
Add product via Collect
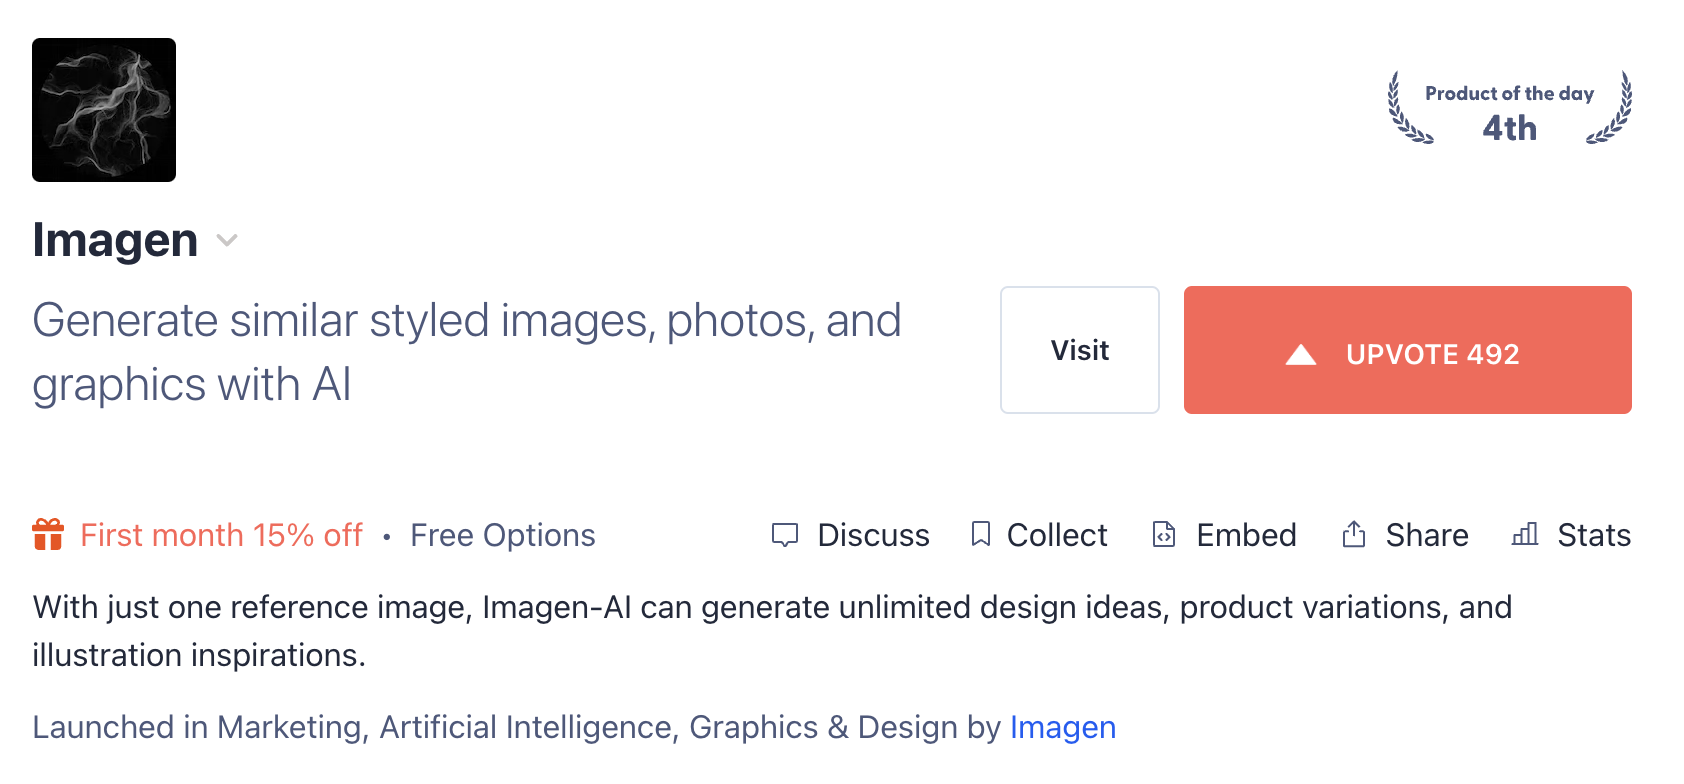tap(1057, 535)
